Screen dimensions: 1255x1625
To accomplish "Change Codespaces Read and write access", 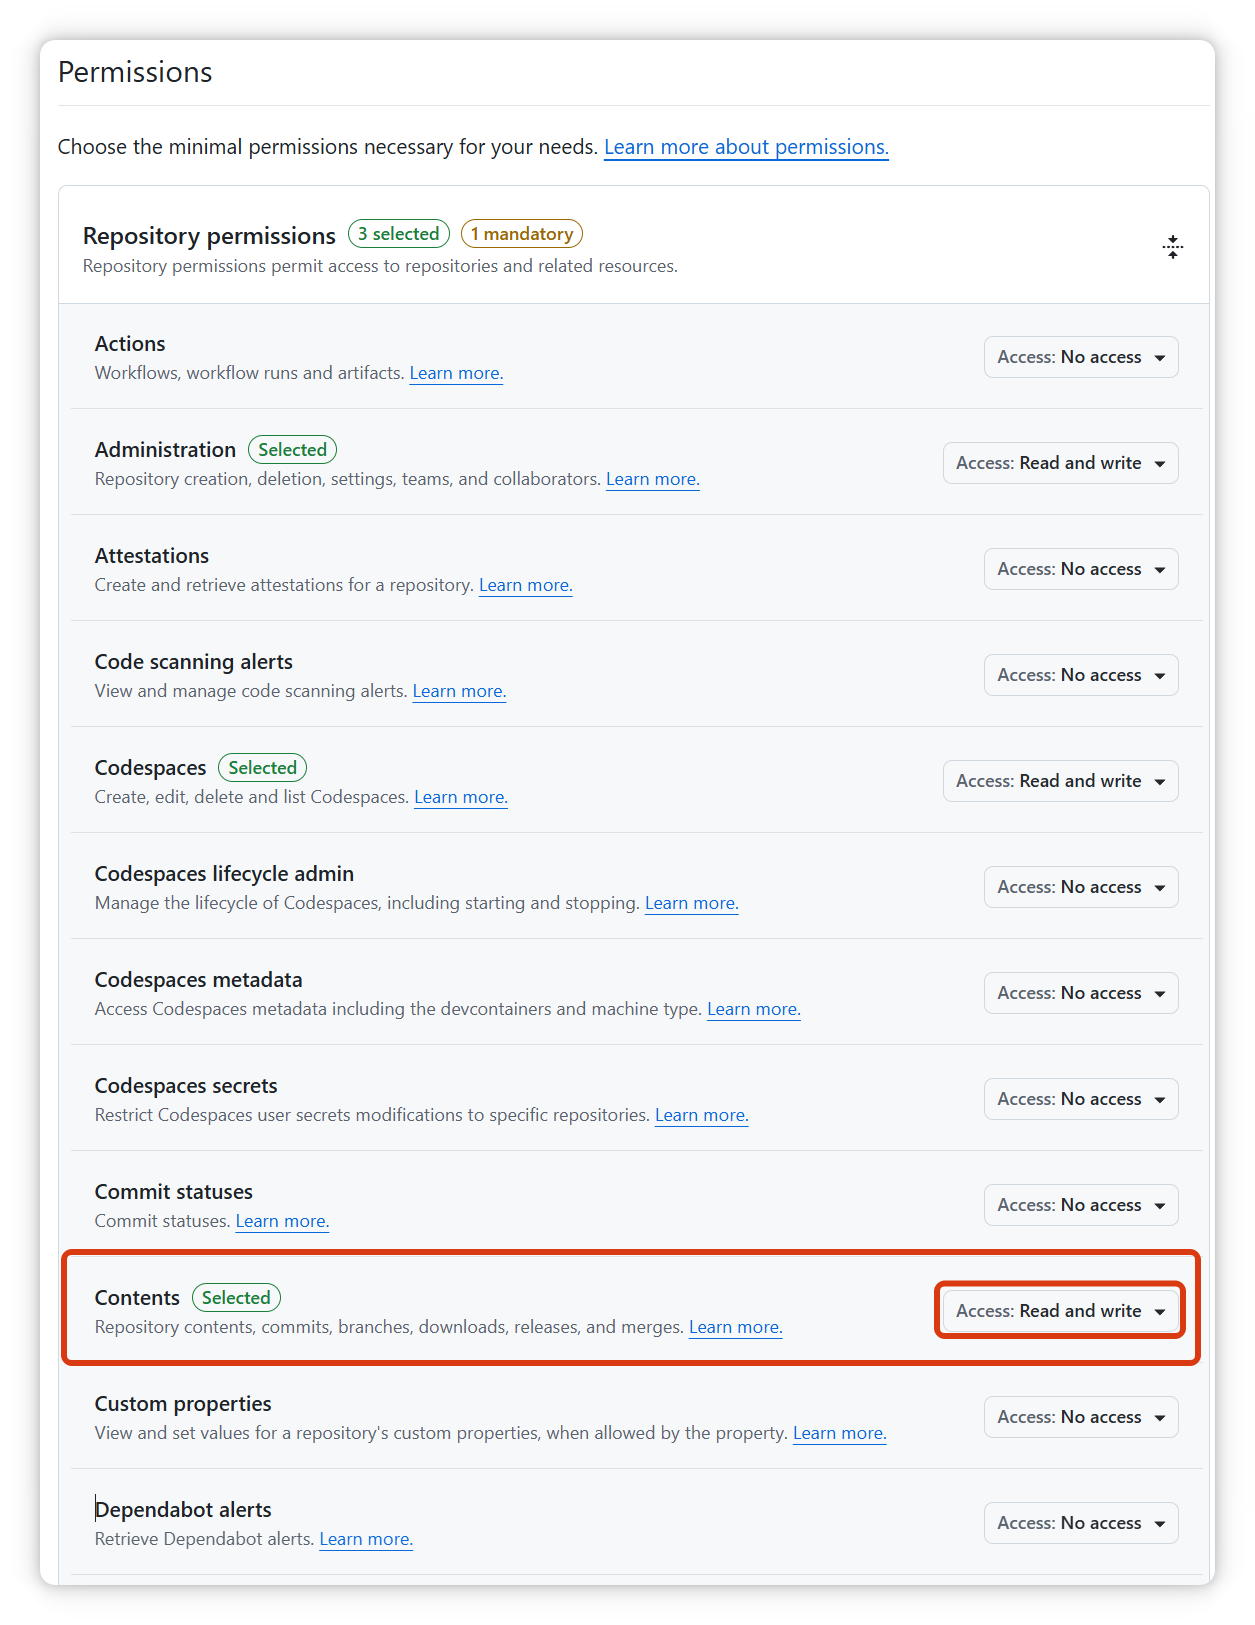I will (1060, 781).
